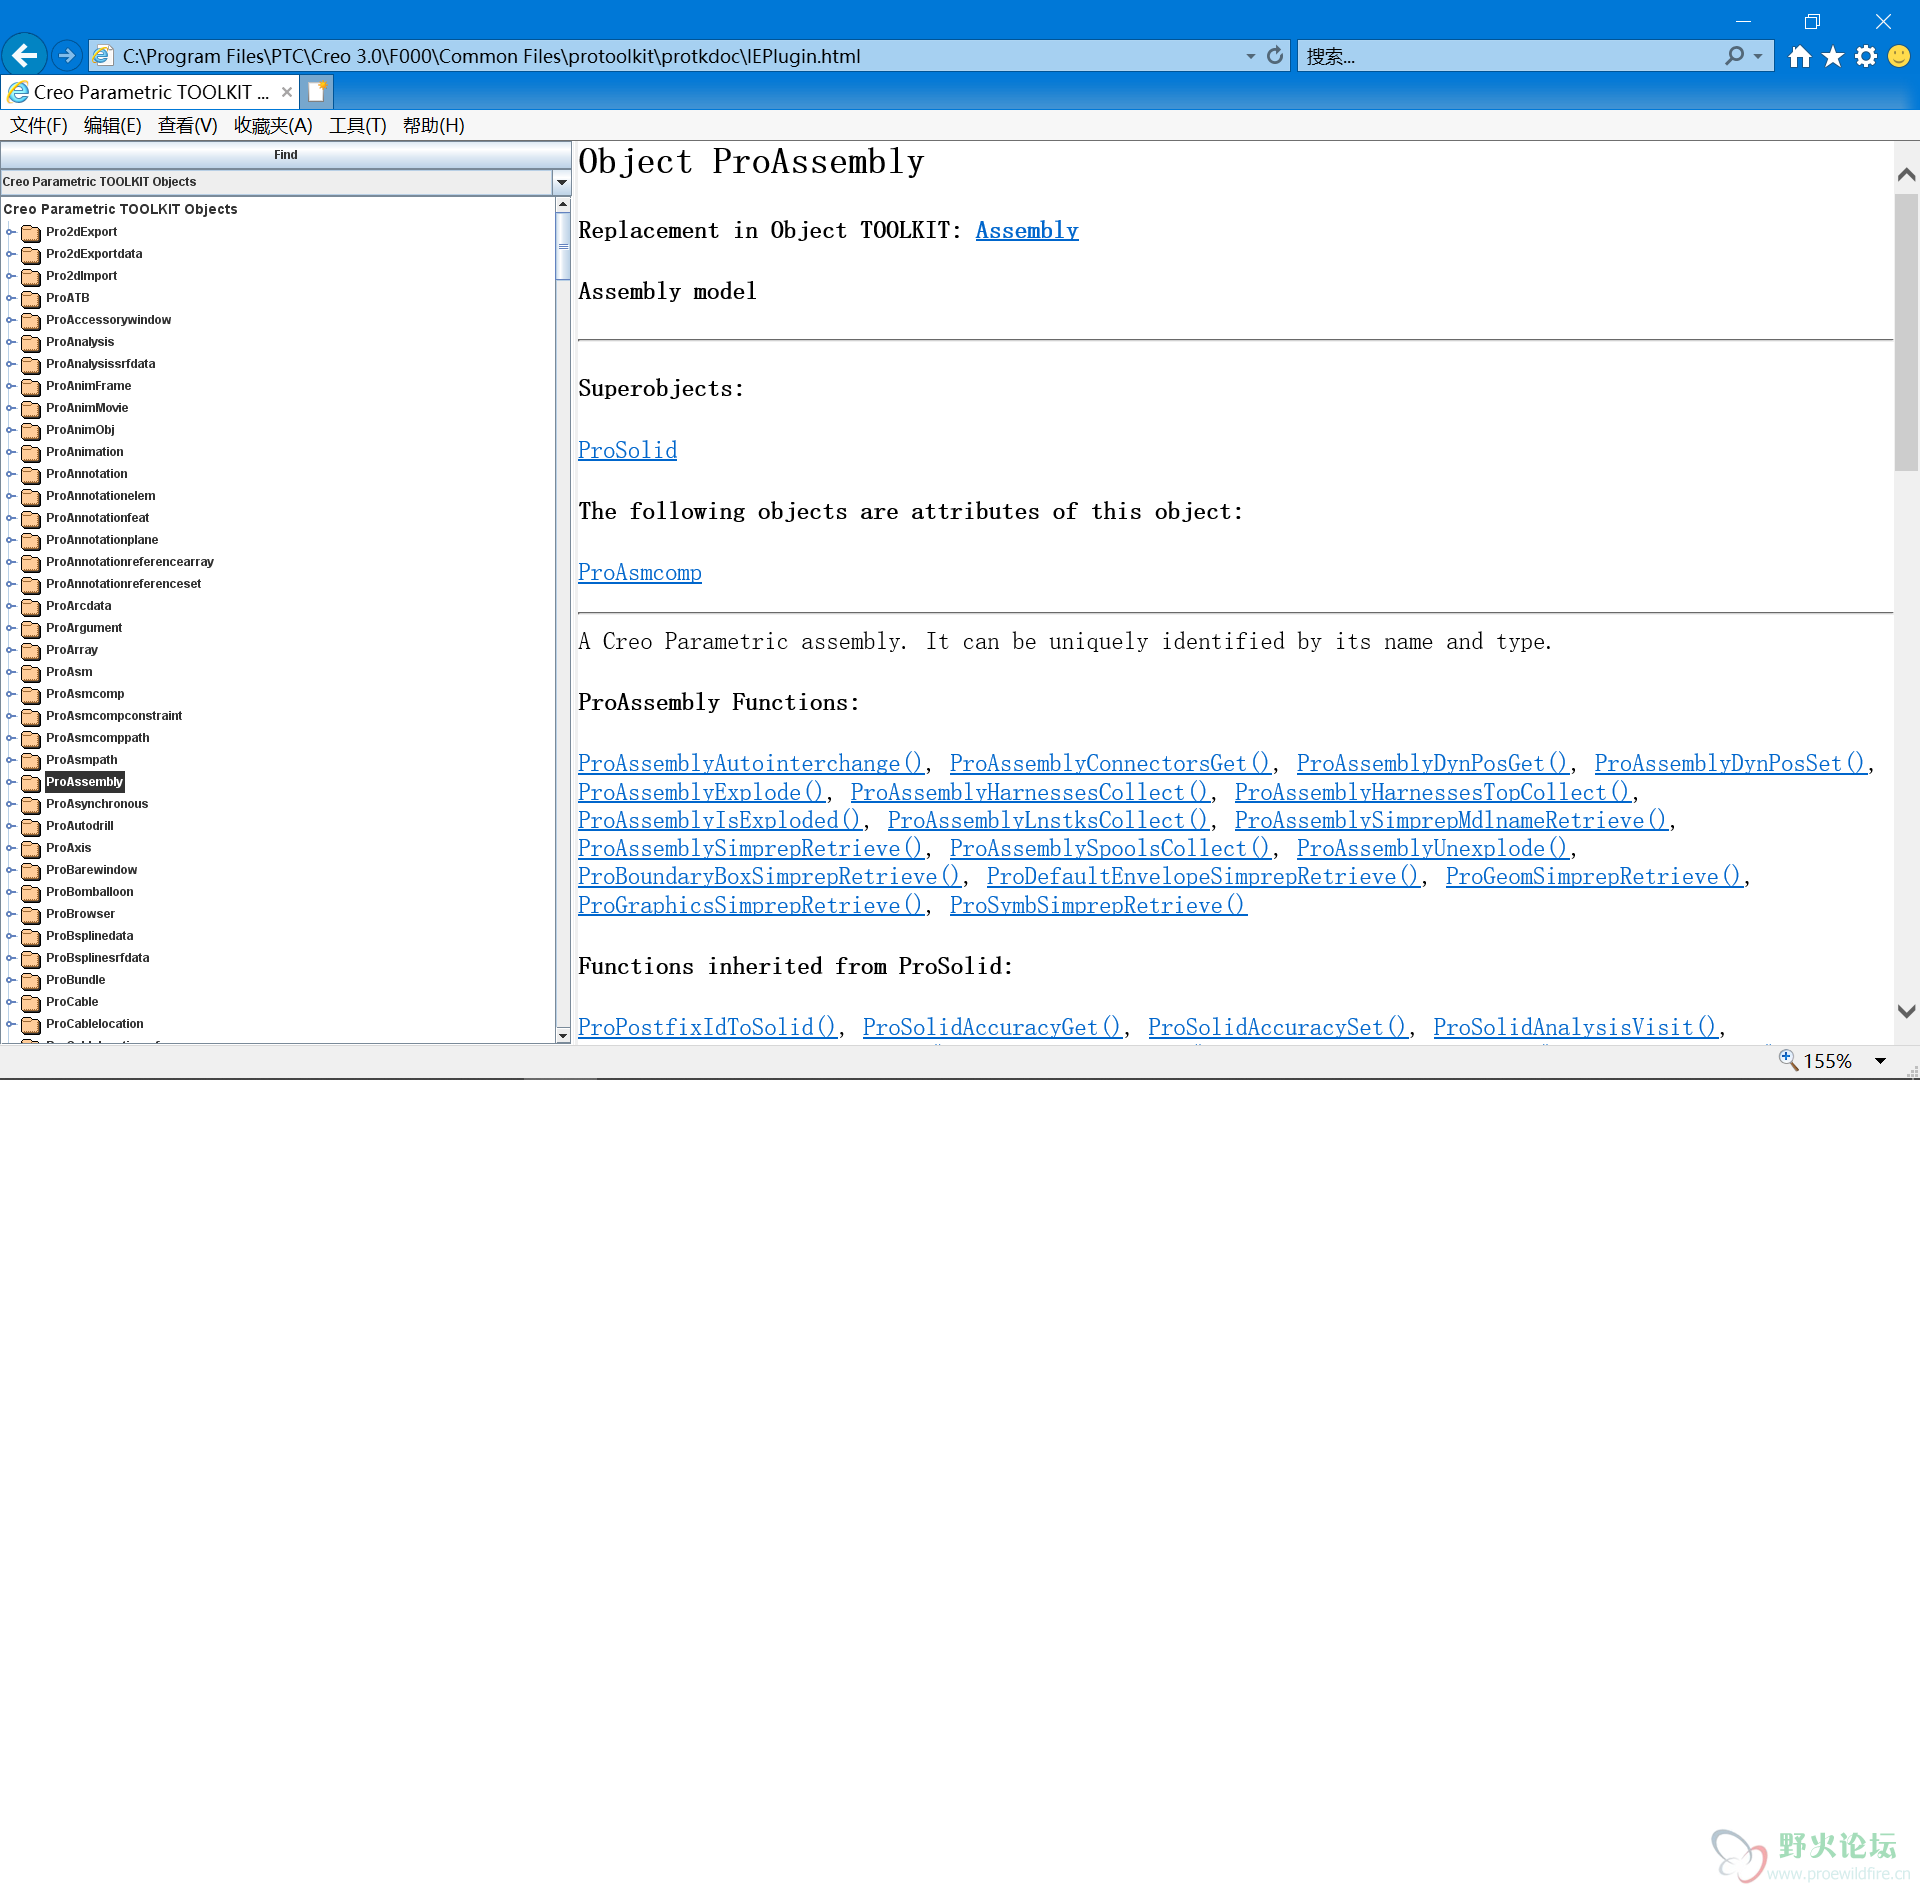Click the ProATB folder icon
The image size is (1920, 1892).
[31, 298]
